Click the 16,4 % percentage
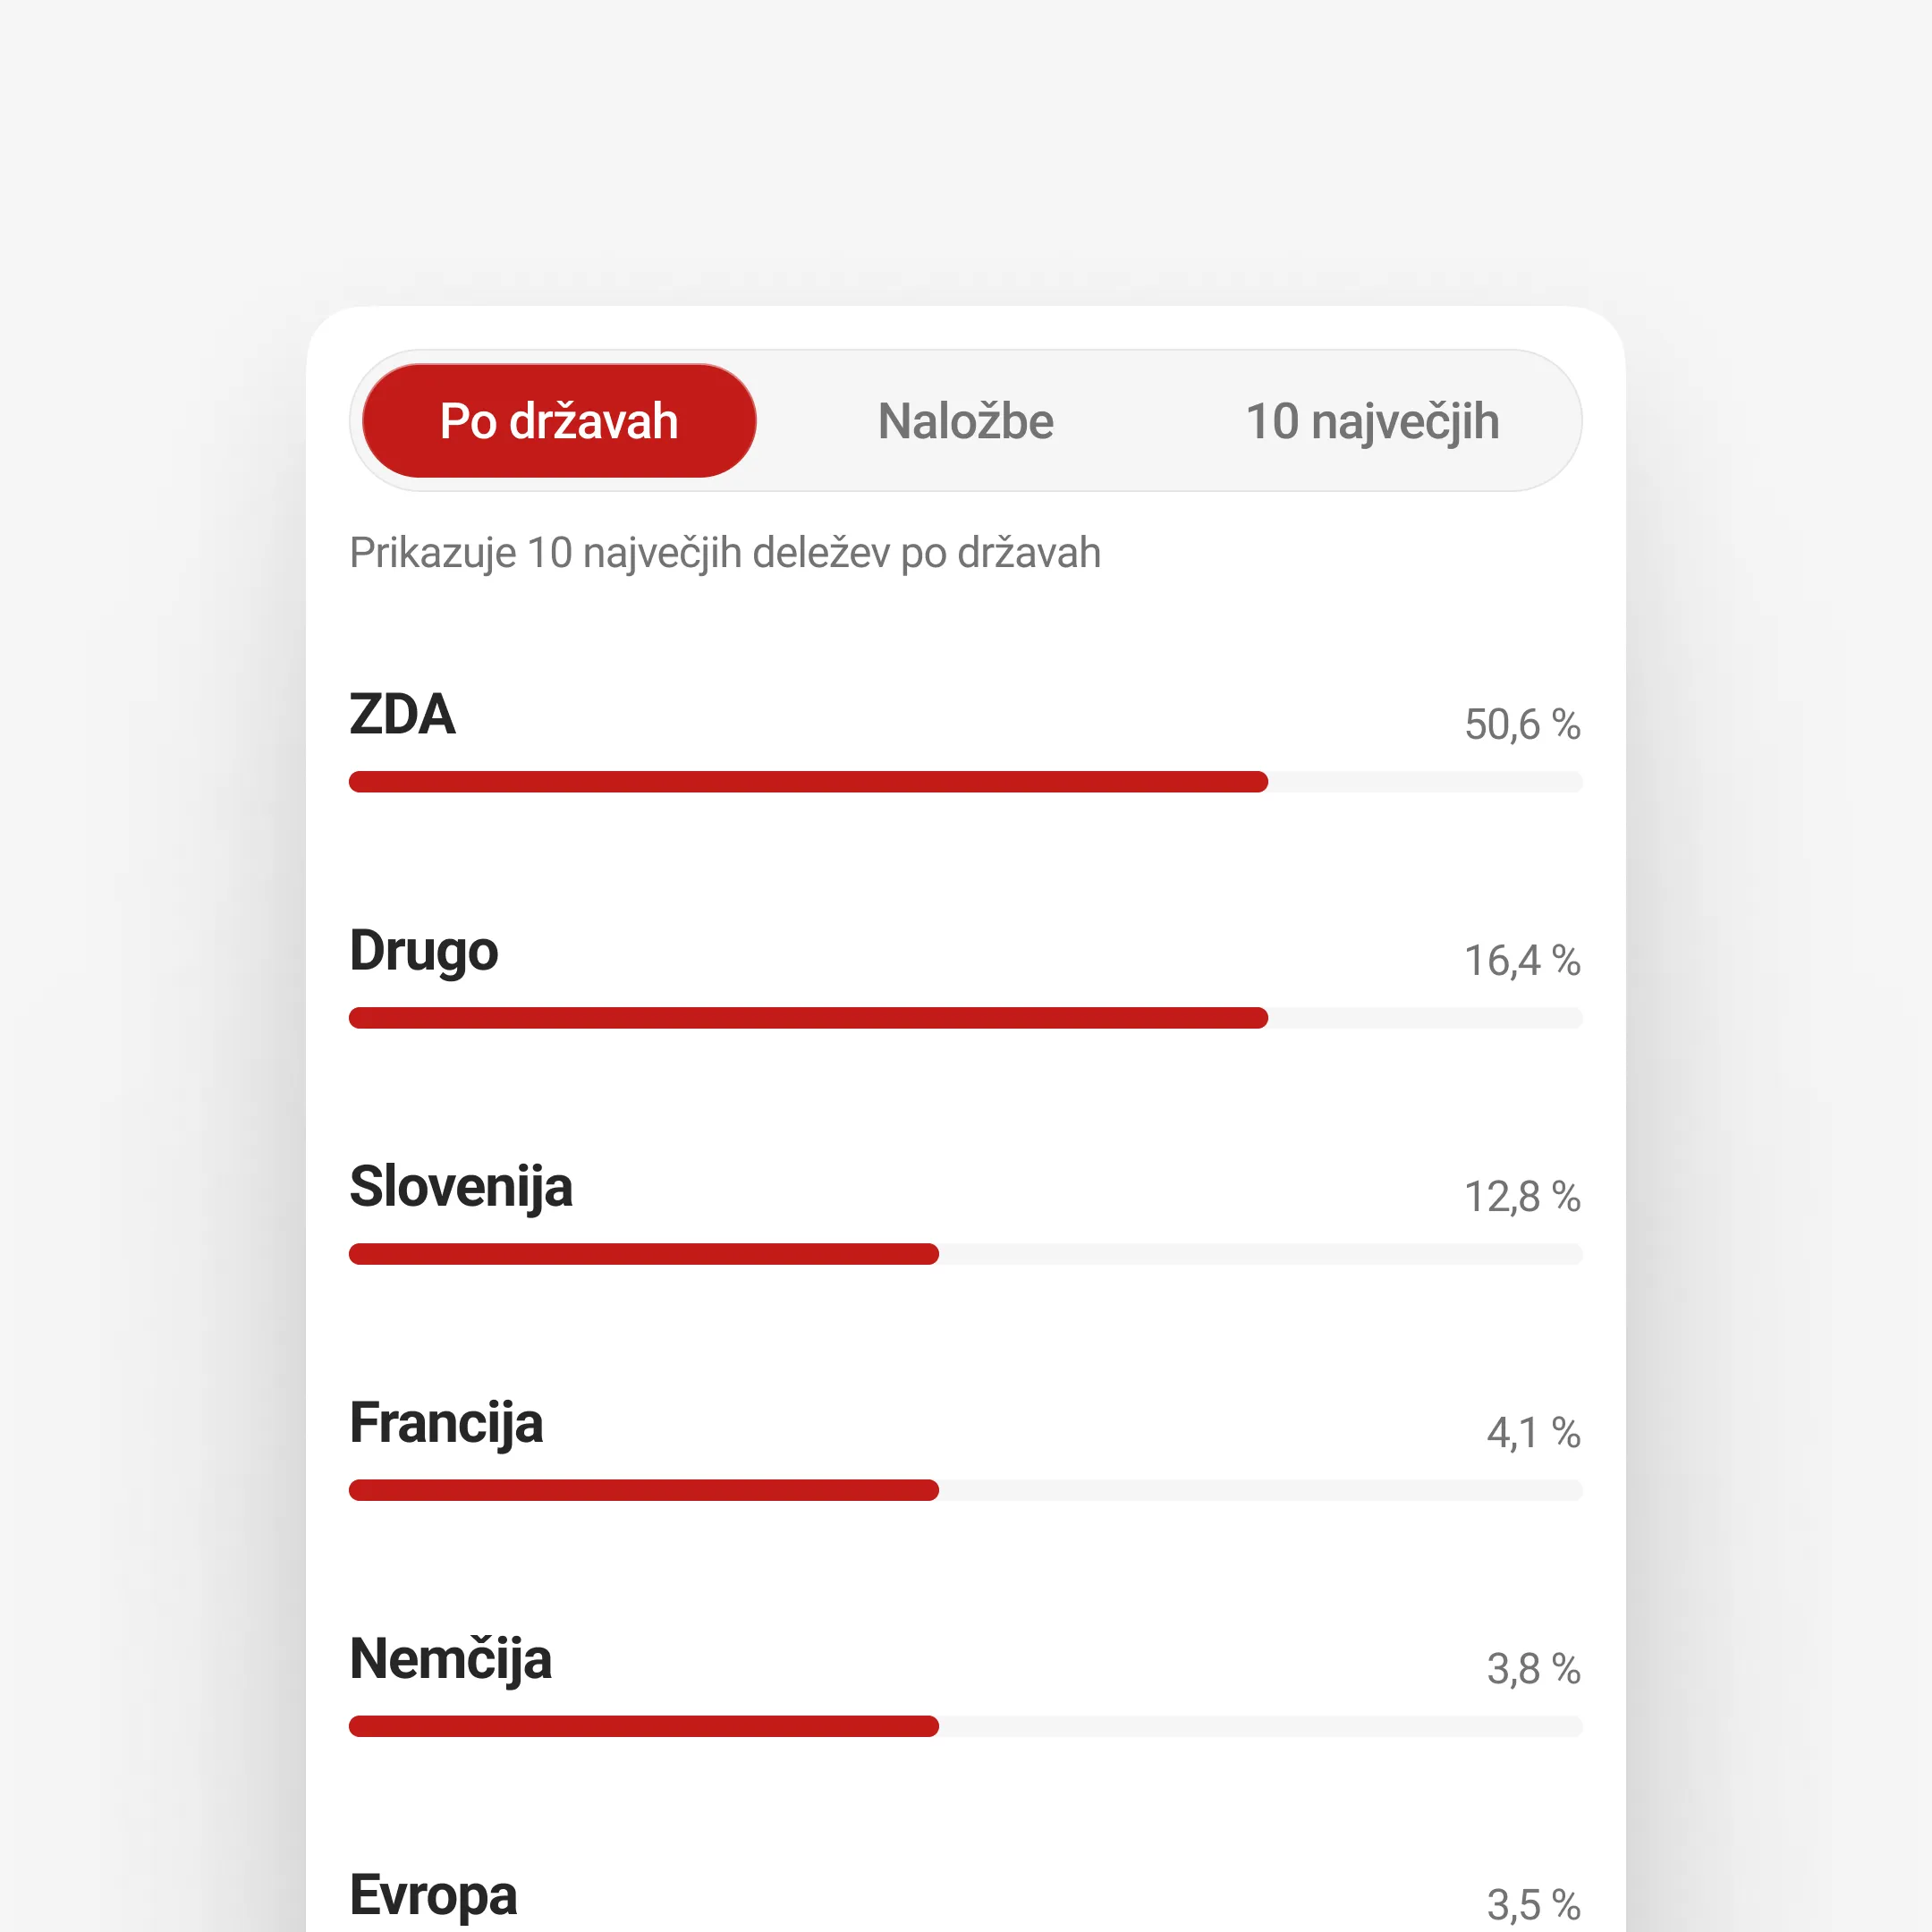Image resolution: width=1932 pixels, height=1932 pixels. [x=1521, y=961]
